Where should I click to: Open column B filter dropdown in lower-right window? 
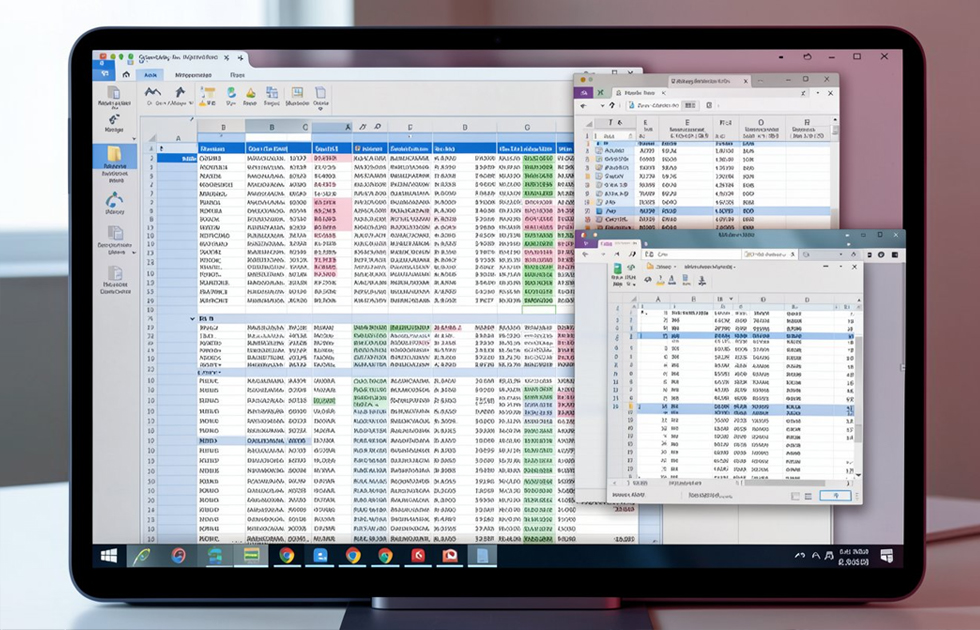tap(730, 298)
